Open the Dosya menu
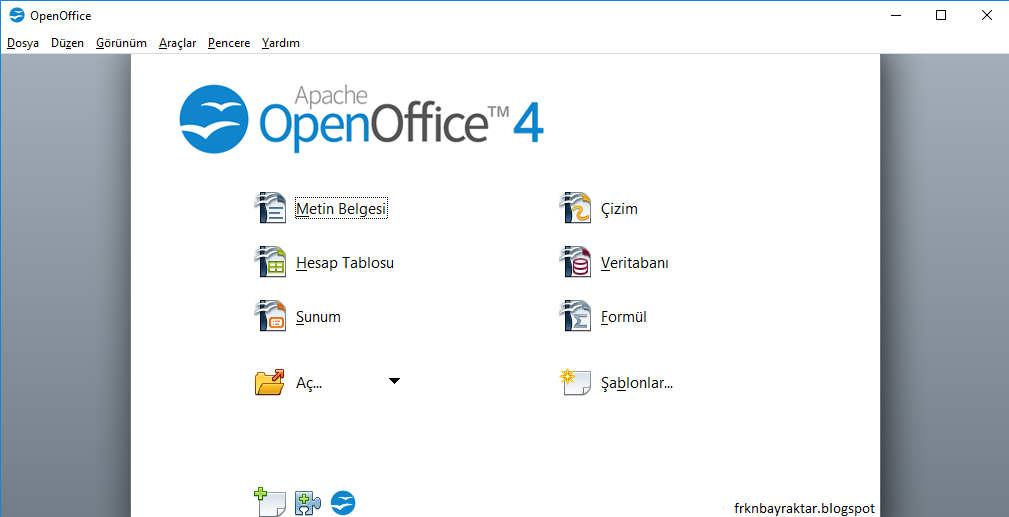Image resolution: width=1009 pixels, height=517 pixels. pos(23,43)
